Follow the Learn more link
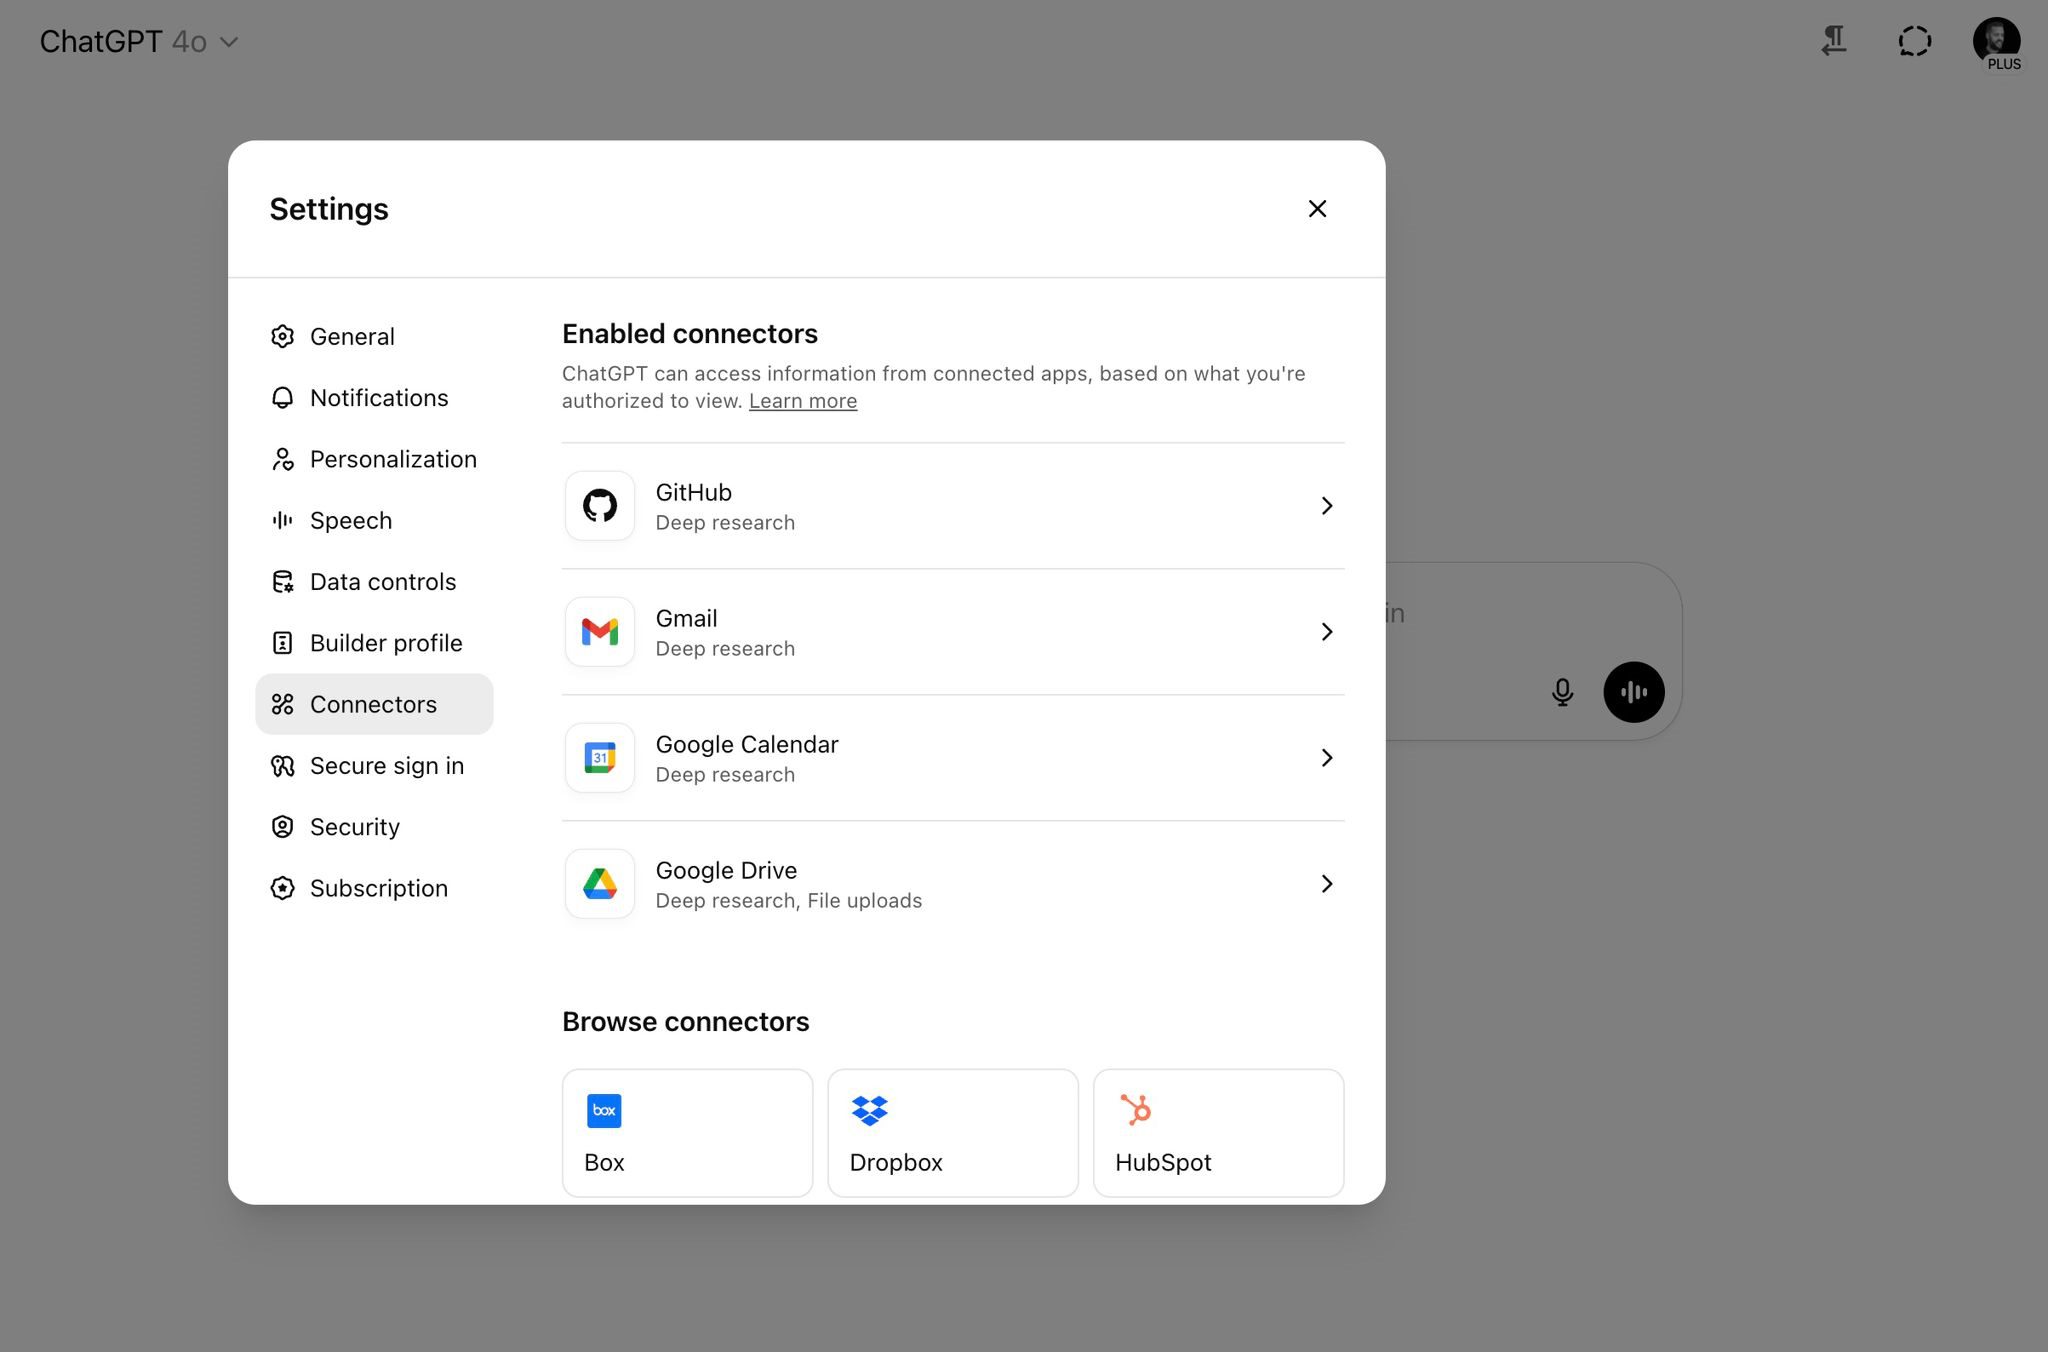The width and height of the screenshot is (2048, 1352). (803, 401)
